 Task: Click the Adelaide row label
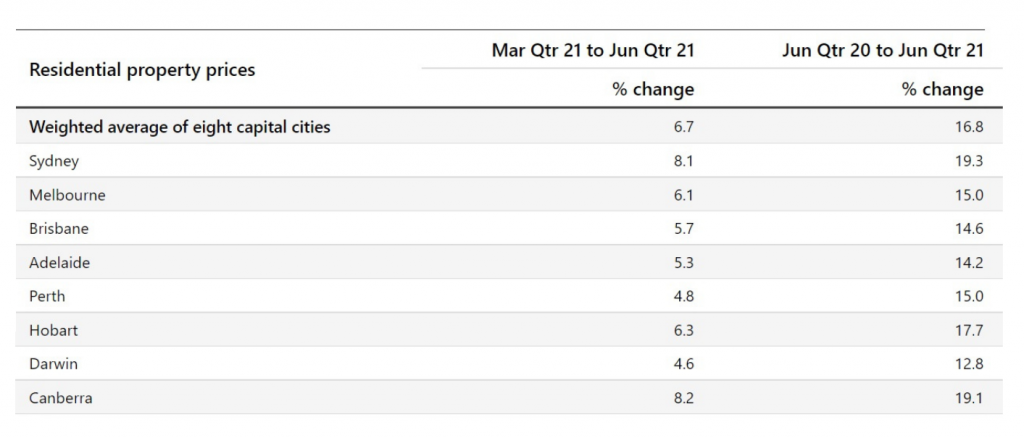[59, 262]
